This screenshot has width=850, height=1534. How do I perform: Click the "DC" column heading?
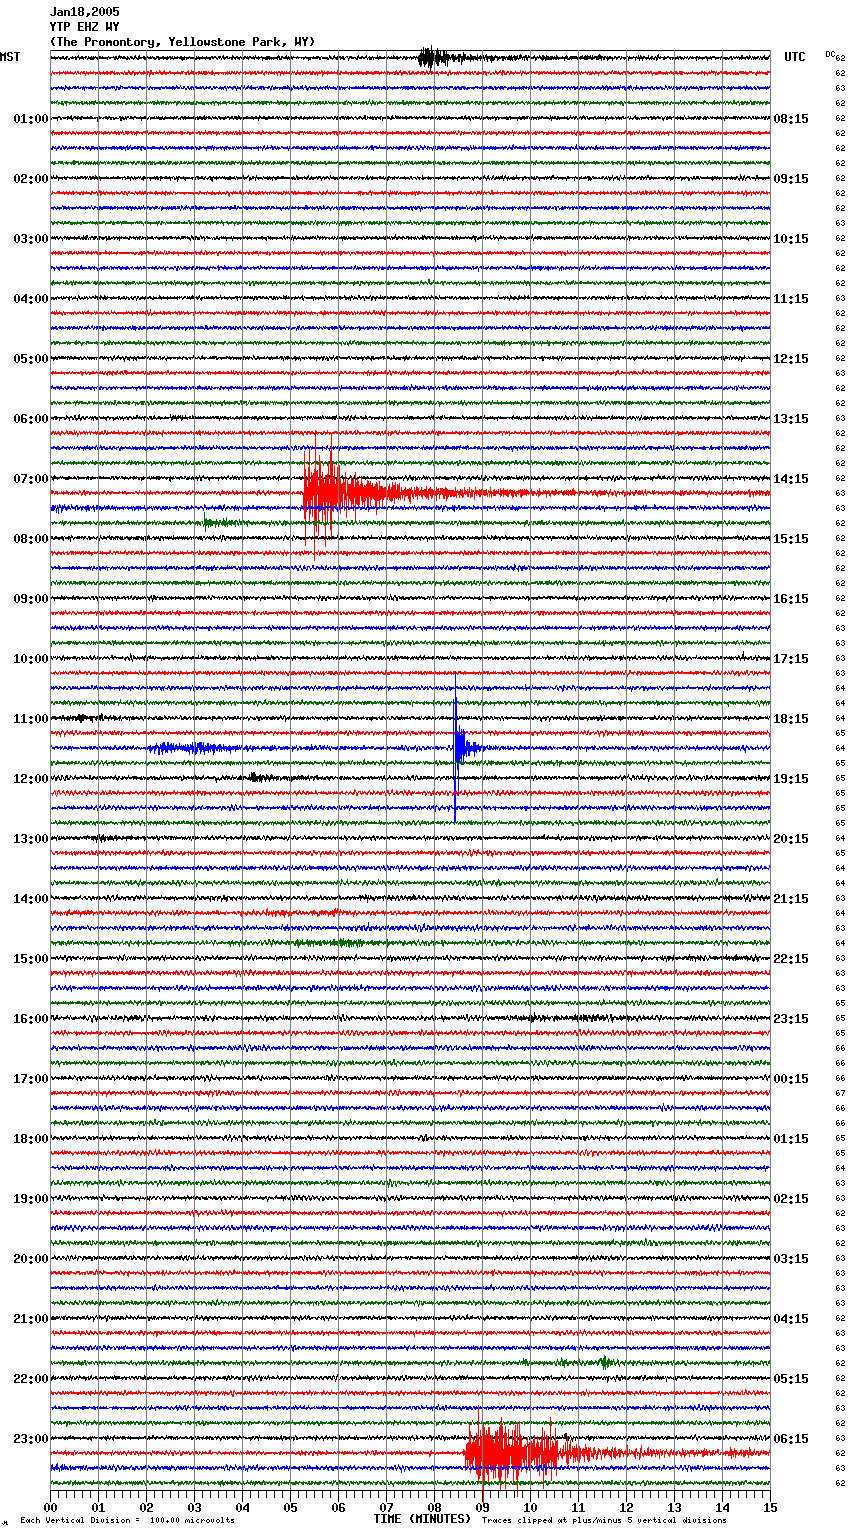pos(830,54)
